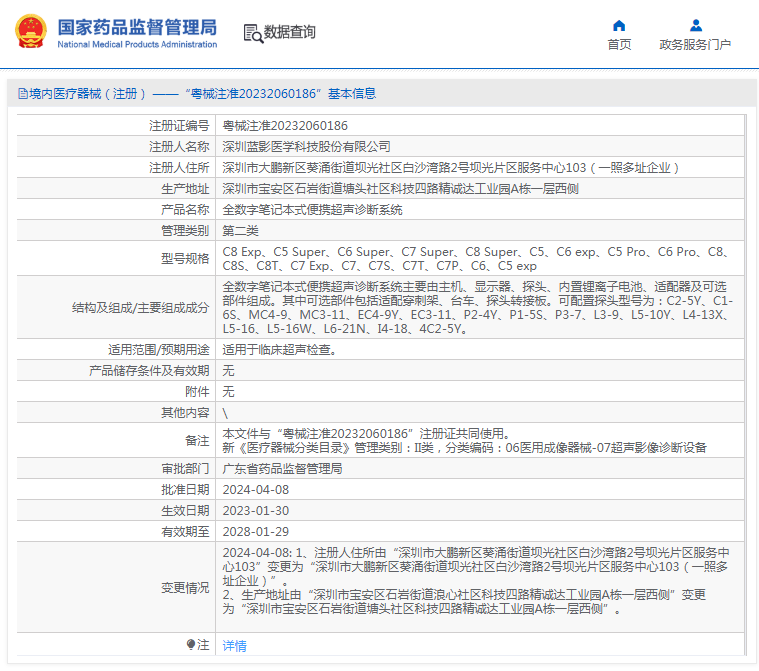759x671 pixels.
Task: Click the 有效期至 row label
Action: coord(185,532)
